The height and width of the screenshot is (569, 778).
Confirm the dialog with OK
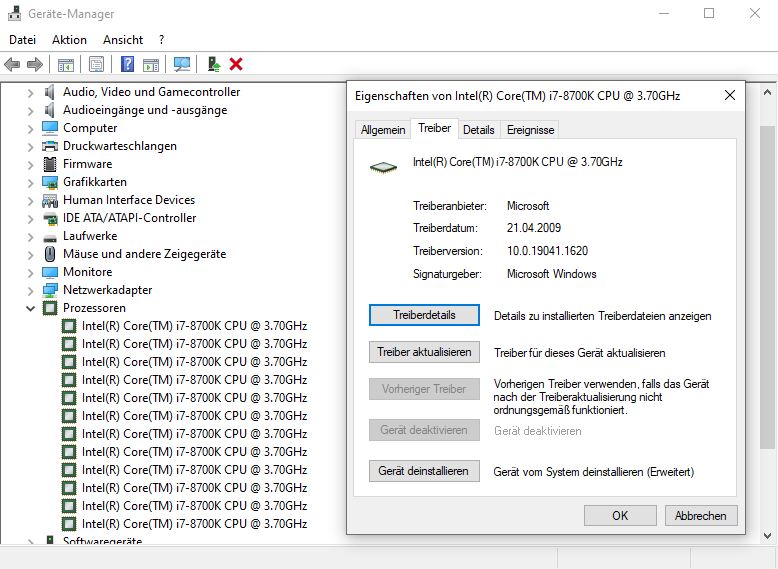(x=620, y=516)
